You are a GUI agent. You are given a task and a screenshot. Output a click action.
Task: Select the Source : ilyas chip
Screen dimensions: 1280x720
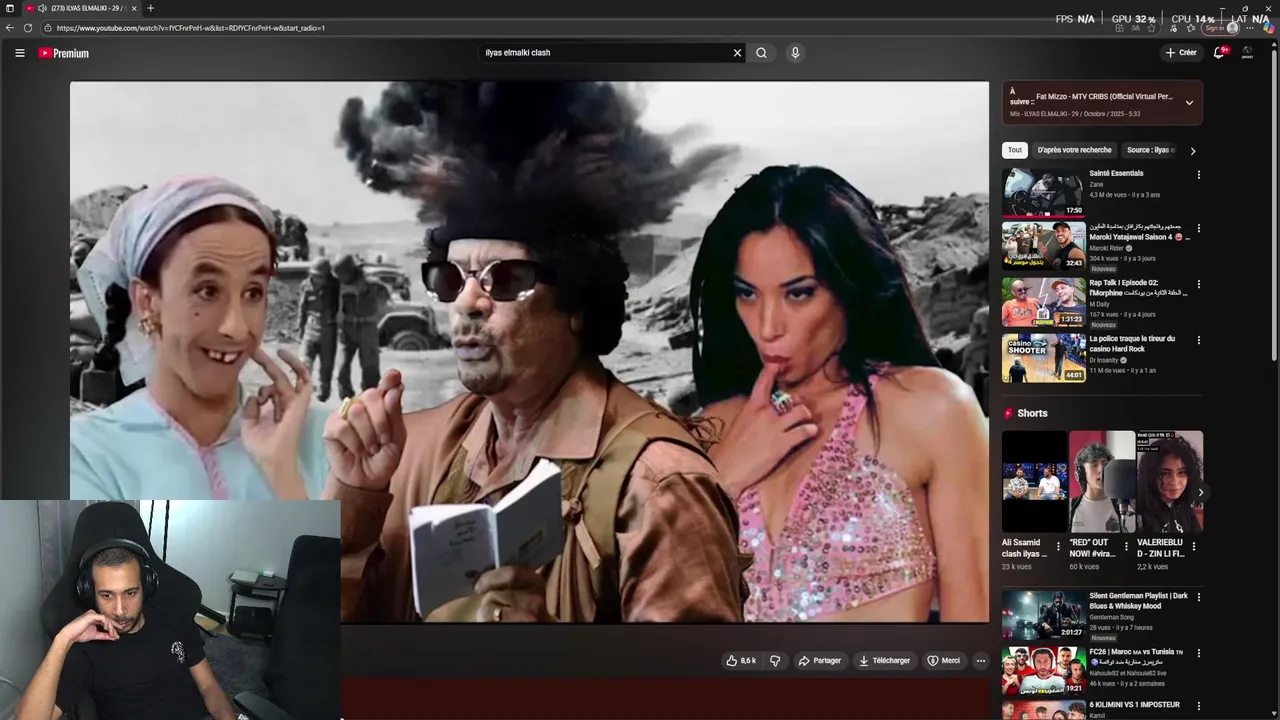tap(1149, 150)
